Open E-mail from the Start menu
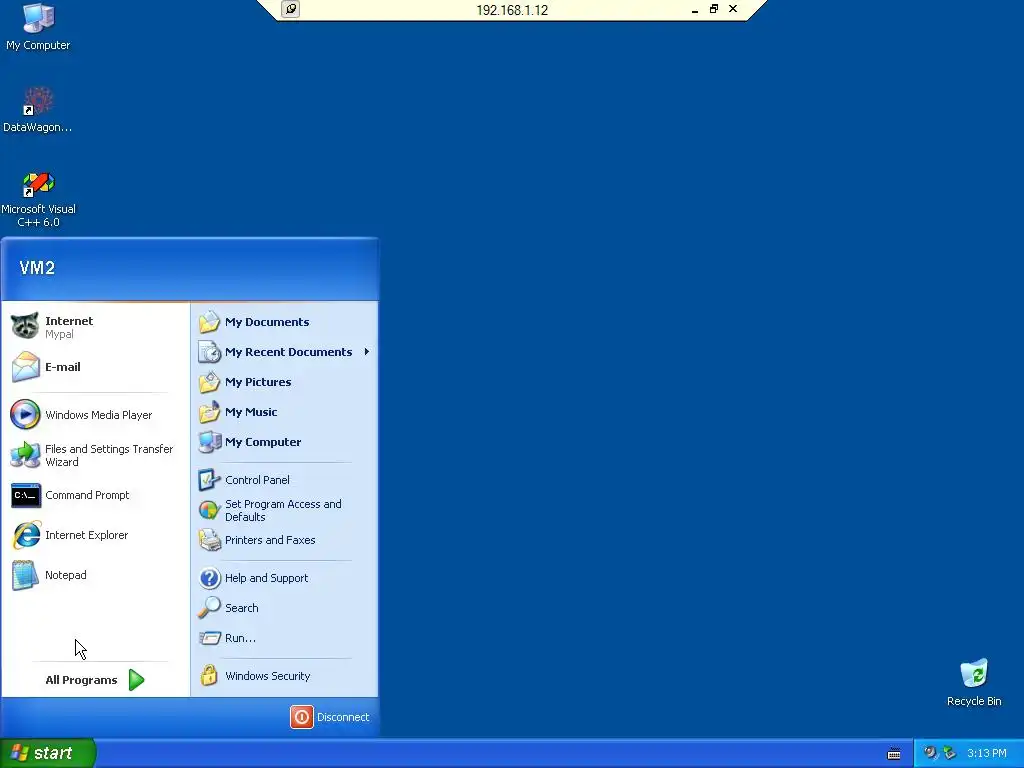 click(x=95, y=367)
